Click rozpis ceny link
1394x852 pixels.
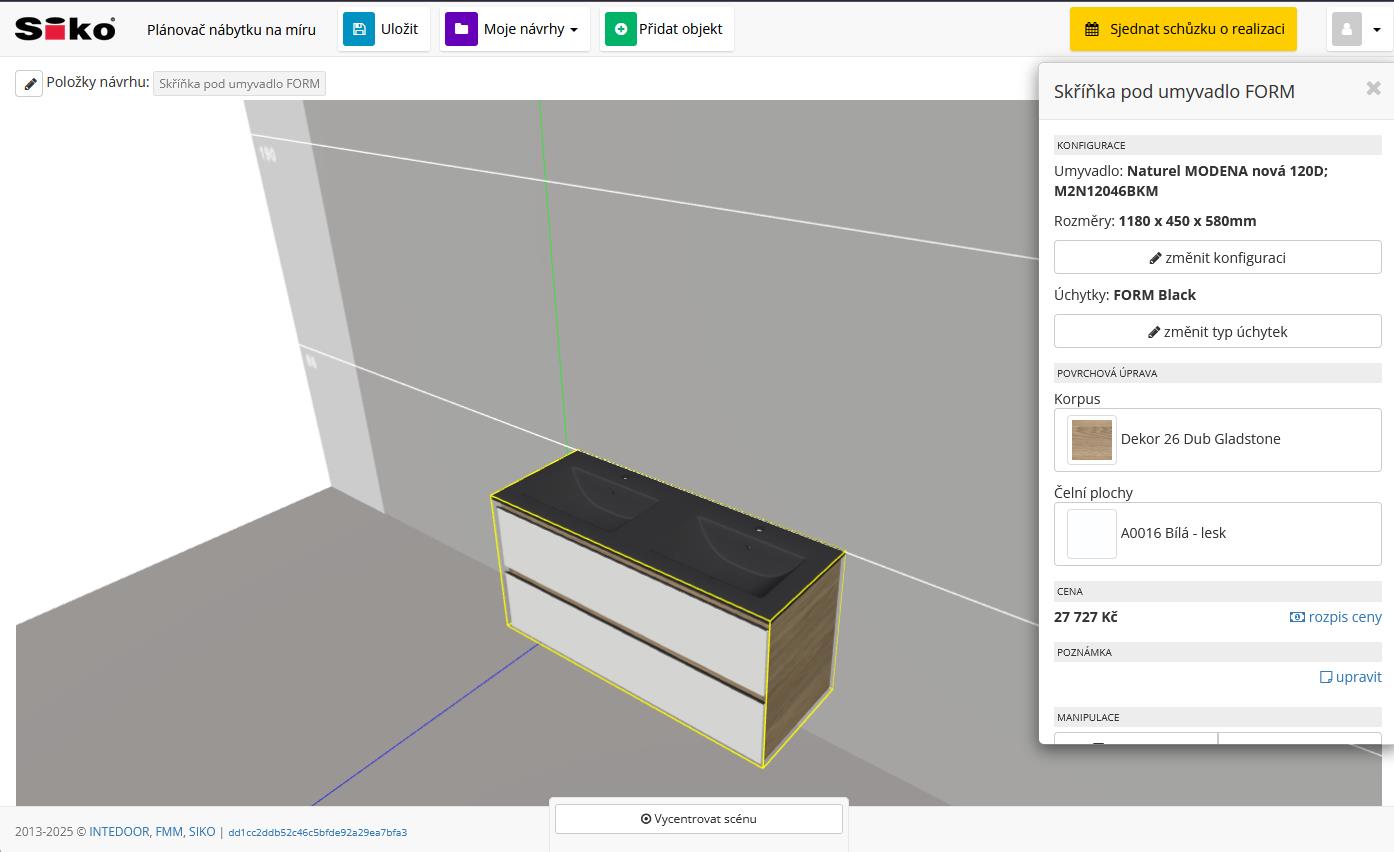point(1345,617)
